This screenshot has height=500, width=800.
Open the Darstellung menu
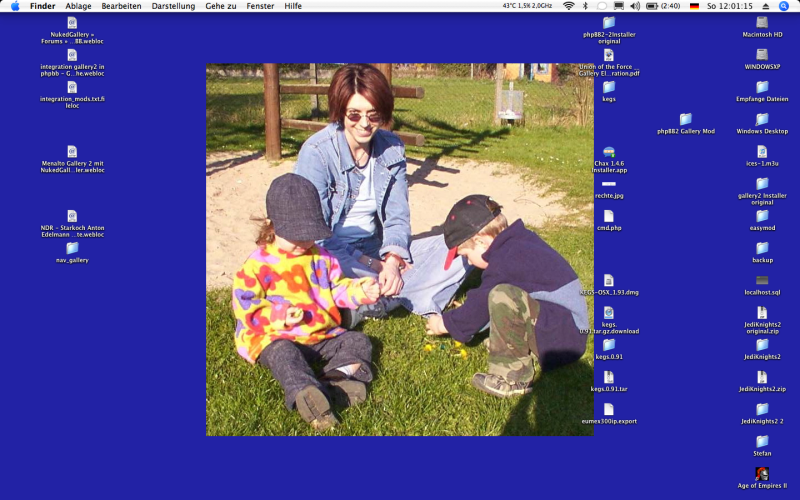coord(173,6)
